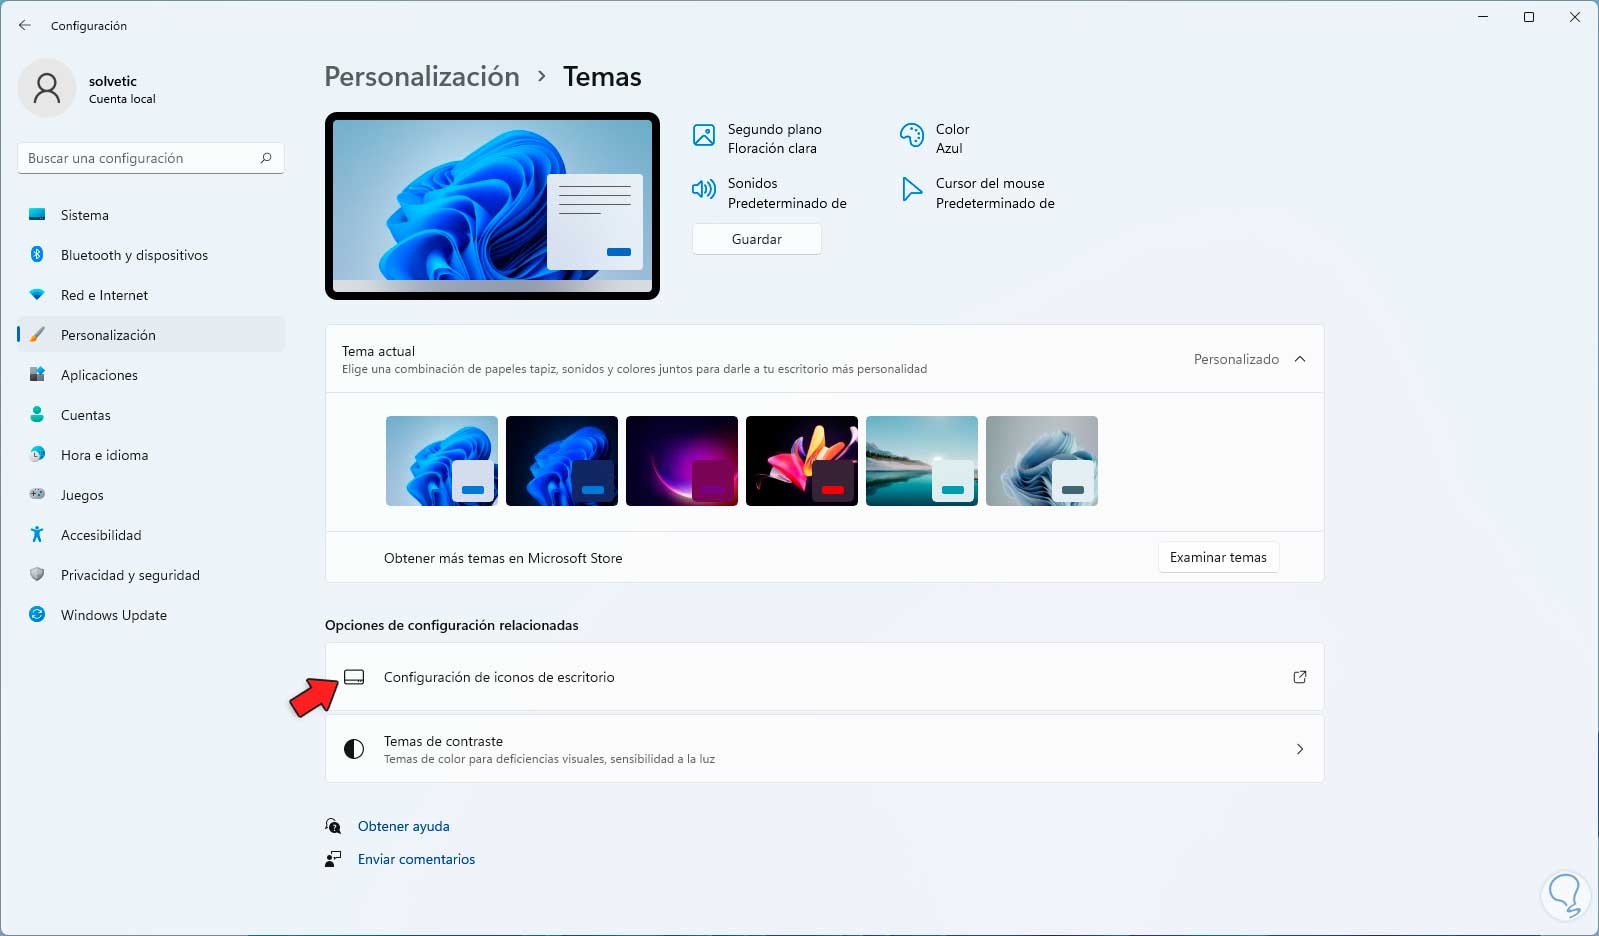1599x936 pixels.
Task: Open Cursor del mouse setting
Action: click(978, 193)
